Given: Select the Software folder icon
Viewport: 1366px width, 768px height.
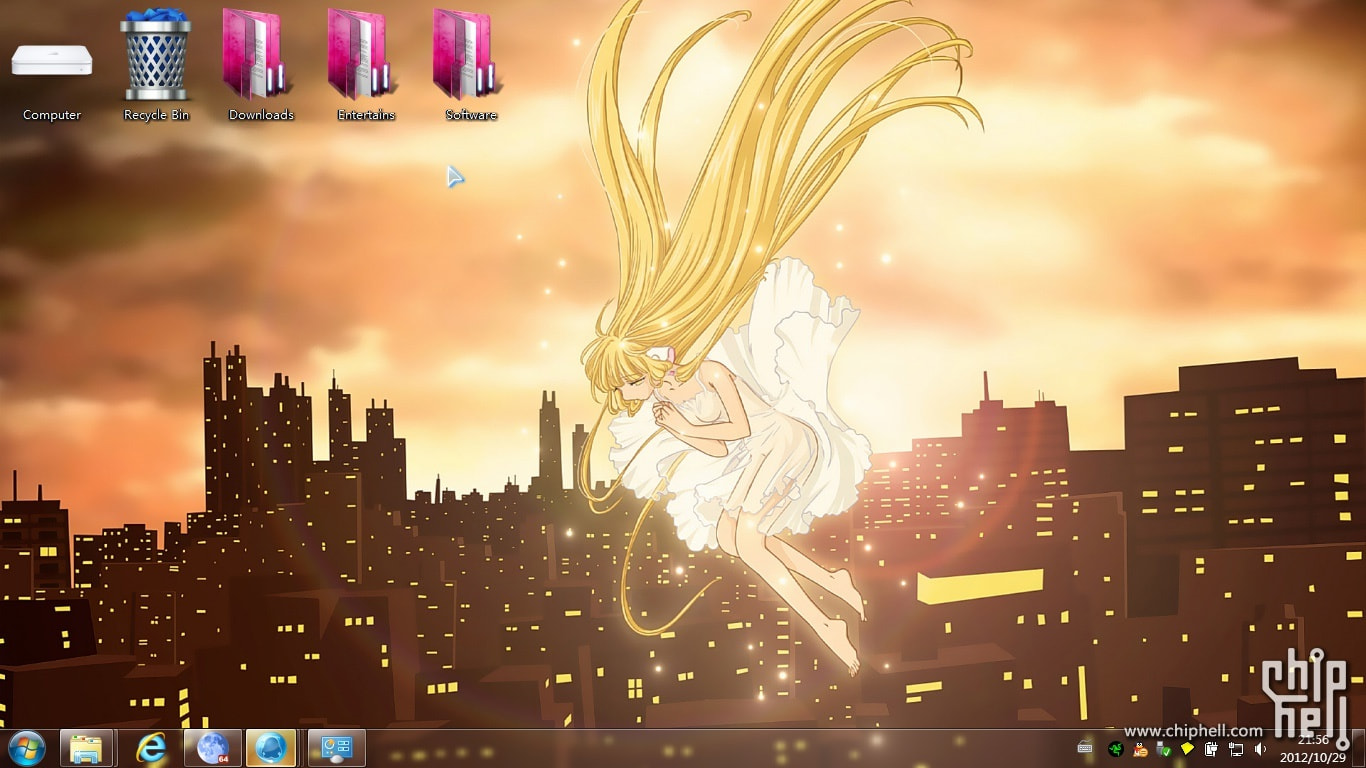Looking at the screenshot, I should [x=470, y=58].
